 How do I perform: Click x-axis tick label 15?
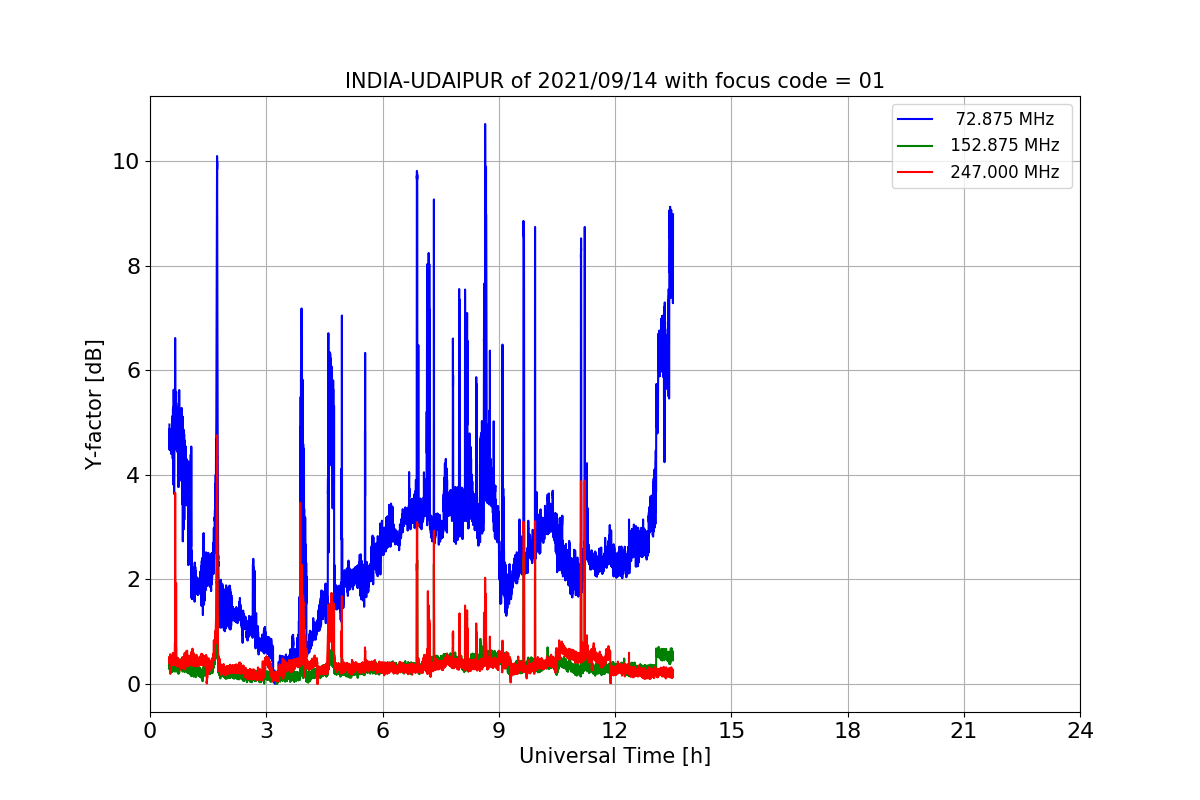[731, 731]
